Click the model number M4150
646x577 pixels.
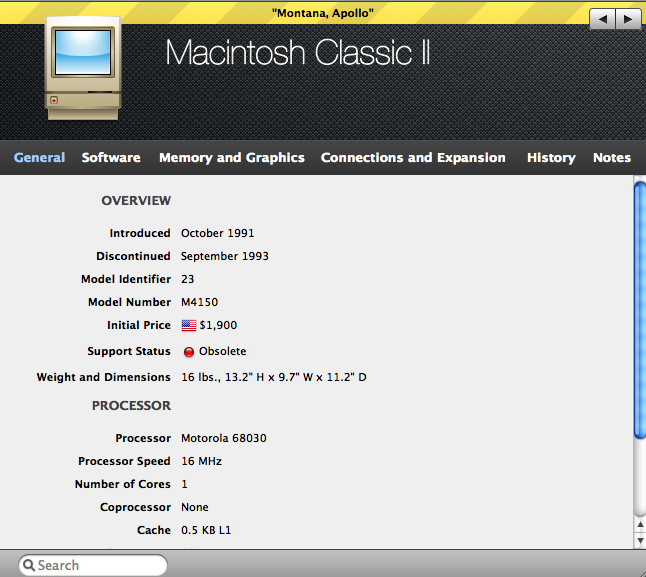(x=199, y=302)
